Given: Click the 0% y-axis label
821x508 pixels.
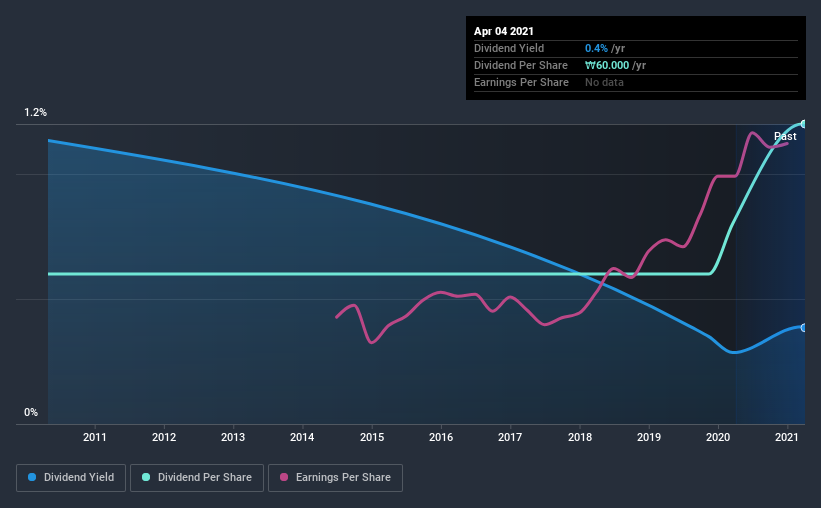Looking at the screenshot, I should [31, 413].
